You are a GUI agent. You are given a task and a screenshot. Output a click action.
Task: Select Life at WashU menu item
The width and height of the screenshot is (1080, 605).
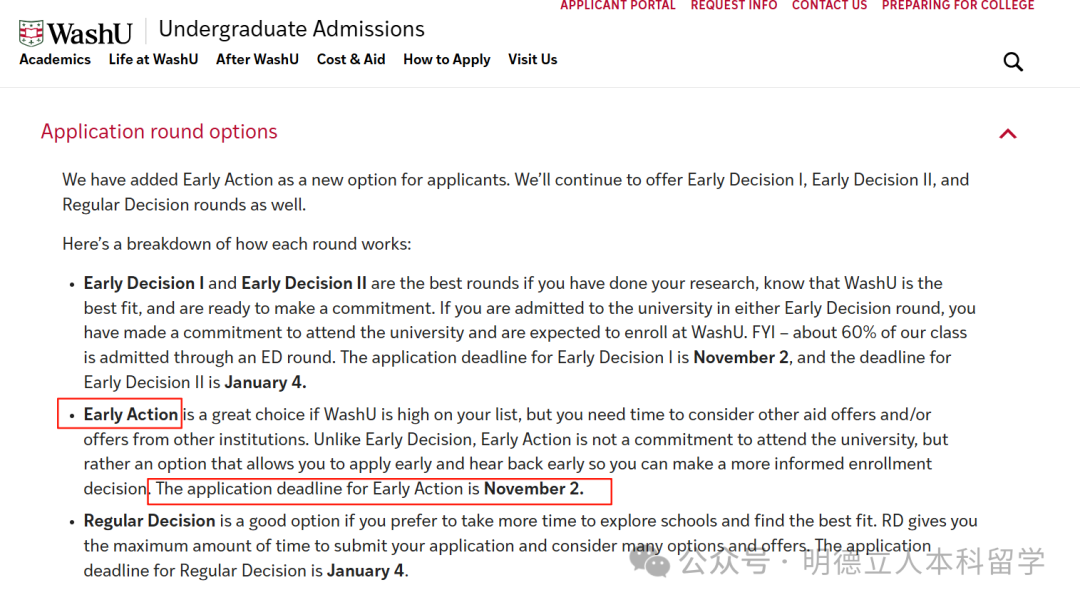153,59
